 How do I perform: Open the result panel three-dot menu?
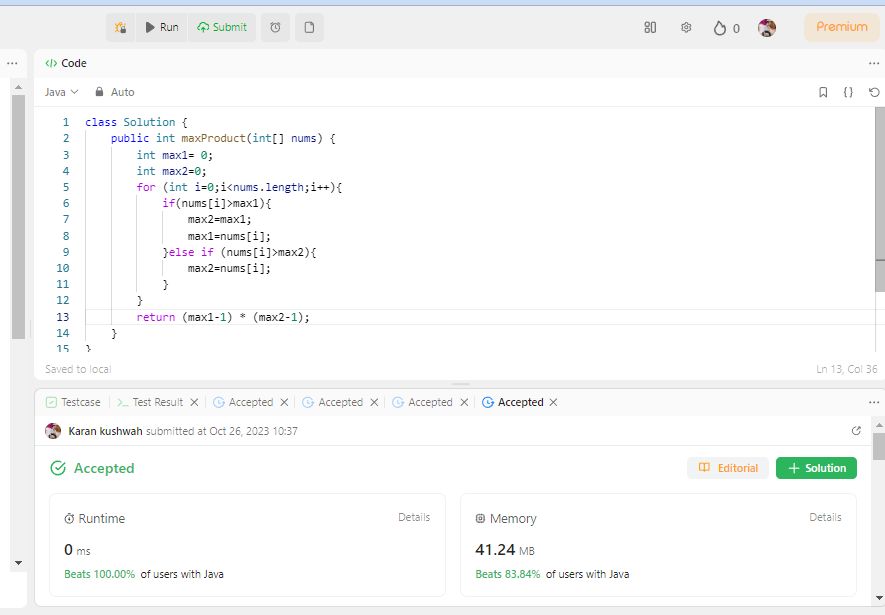[874, 402]
